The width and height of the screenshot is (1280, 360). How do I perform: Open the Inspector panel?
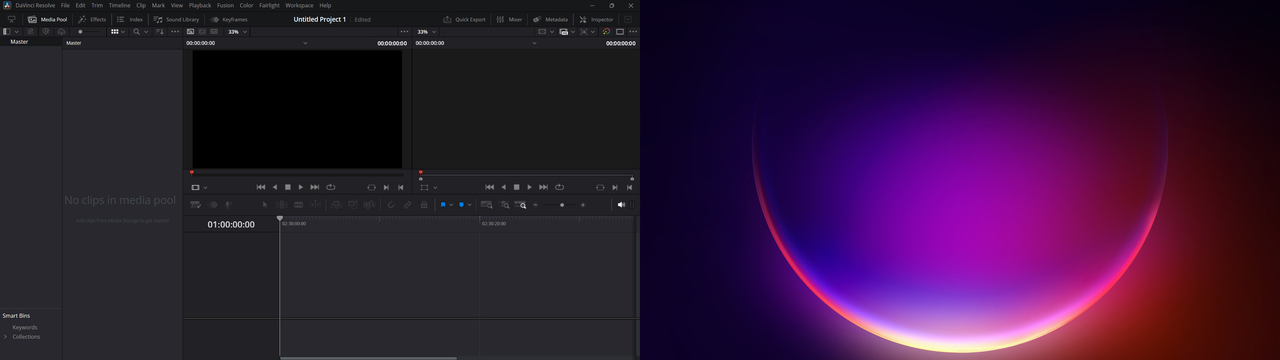(x=596, y=19)
